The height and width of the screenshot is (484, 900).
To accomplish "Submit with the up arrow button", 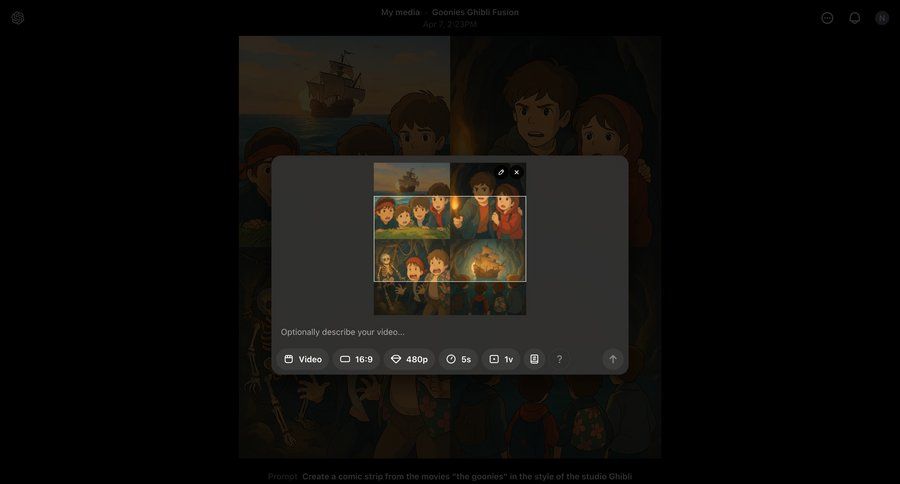I will pyautogui.click(x=613, y=359).
